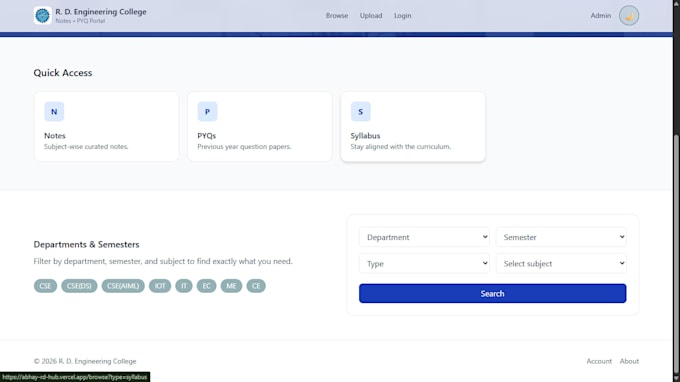Click the Notes card title text
This screenshot has width=680, height=382.
coord(55,136)
